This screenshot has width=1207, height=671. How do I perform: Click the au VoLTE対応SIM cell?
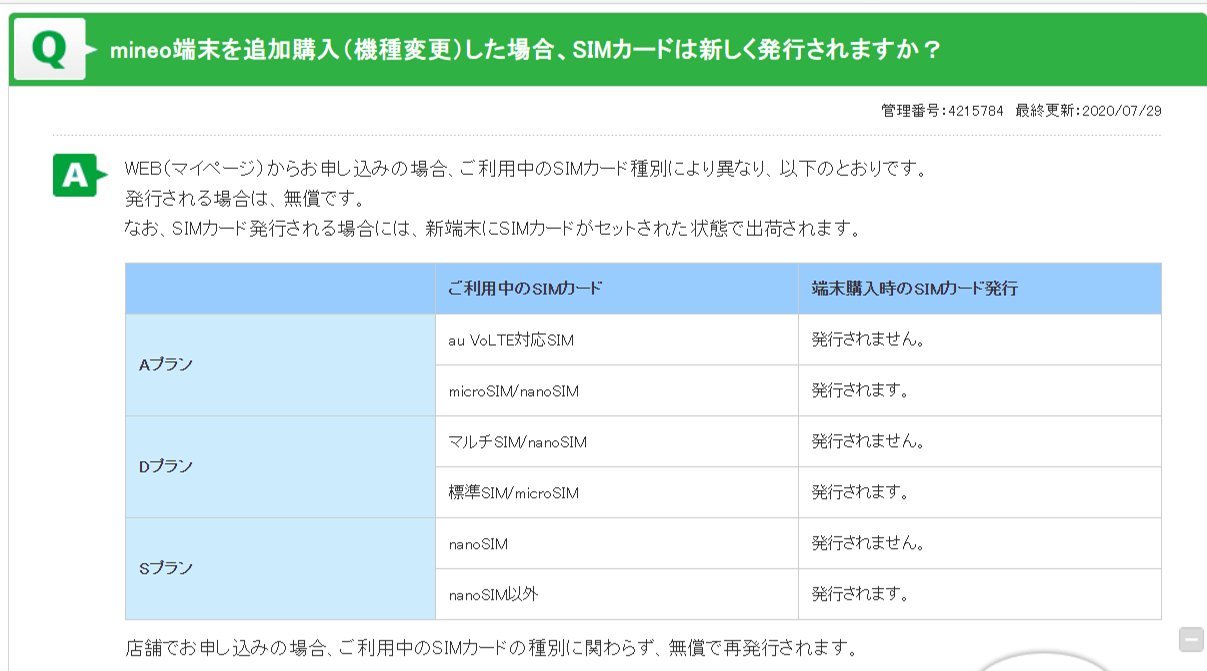(x=617, y=340)
